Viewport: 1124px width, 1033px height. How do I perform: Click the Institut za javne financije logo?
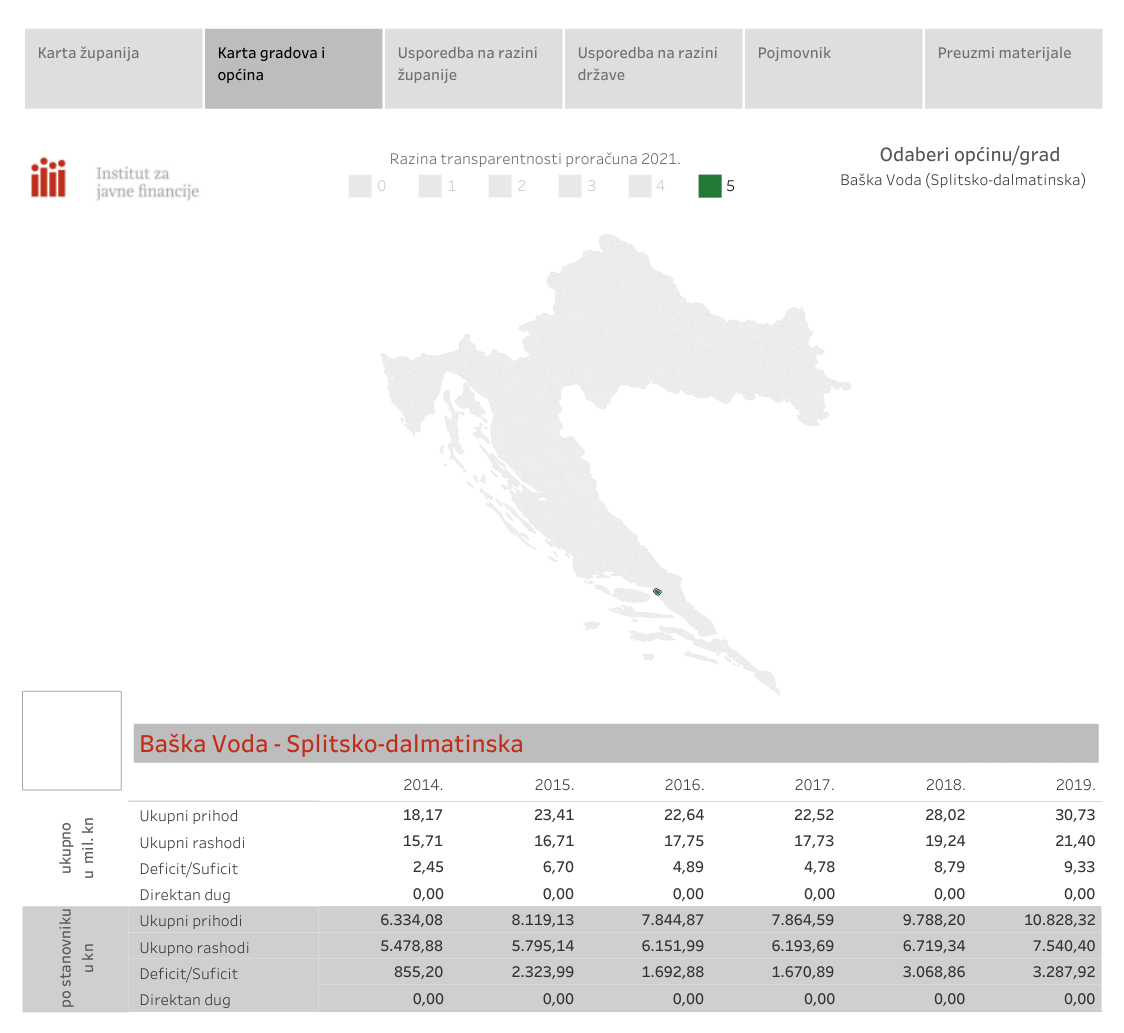tap(114, 180)
